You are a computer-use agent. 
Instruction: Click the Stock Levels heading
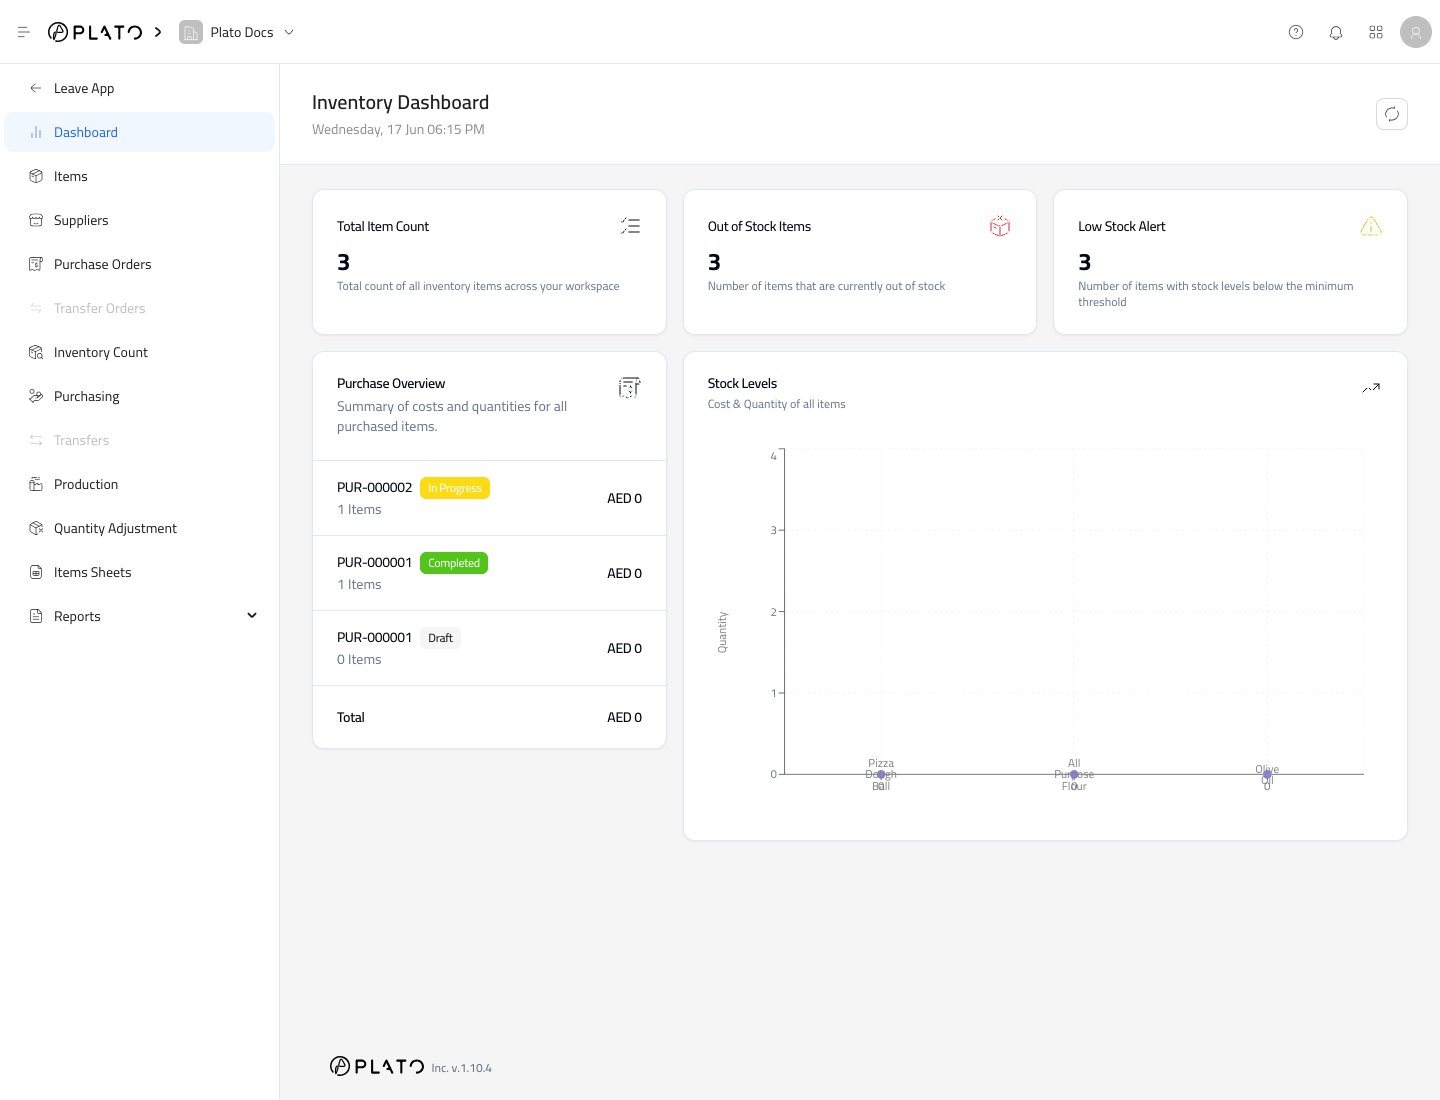(742, 383)
